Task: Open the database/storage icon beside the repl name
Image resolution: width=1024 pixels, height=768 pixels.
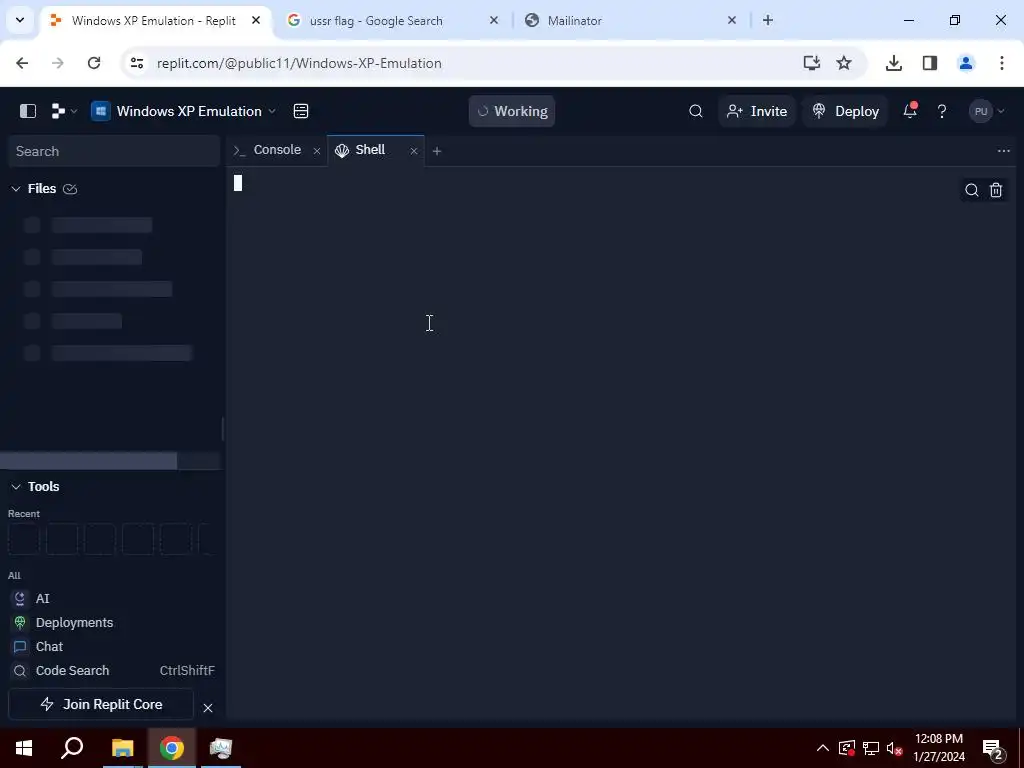Action: click(x=300, y=111)
